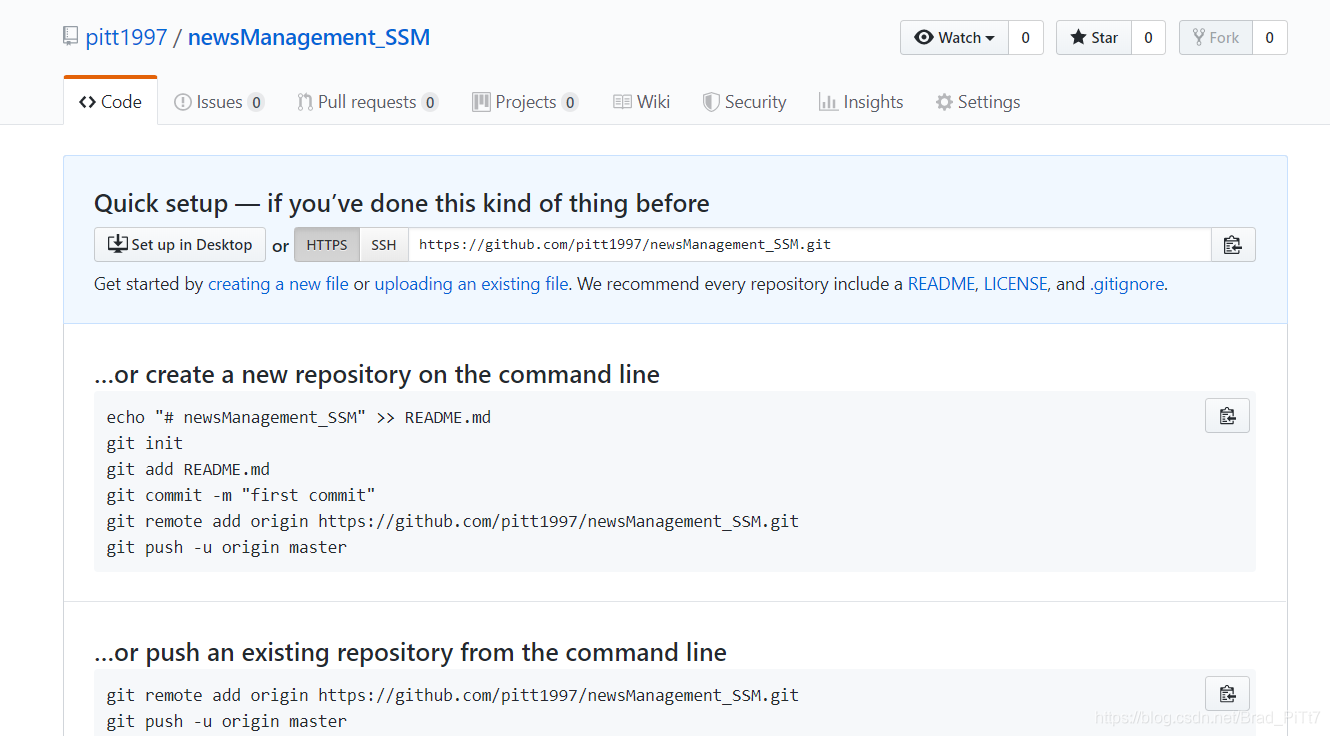Copy the HTTPS repository URL to clipboard
Screen dimensions: 1330x736
coord(1233,245)
